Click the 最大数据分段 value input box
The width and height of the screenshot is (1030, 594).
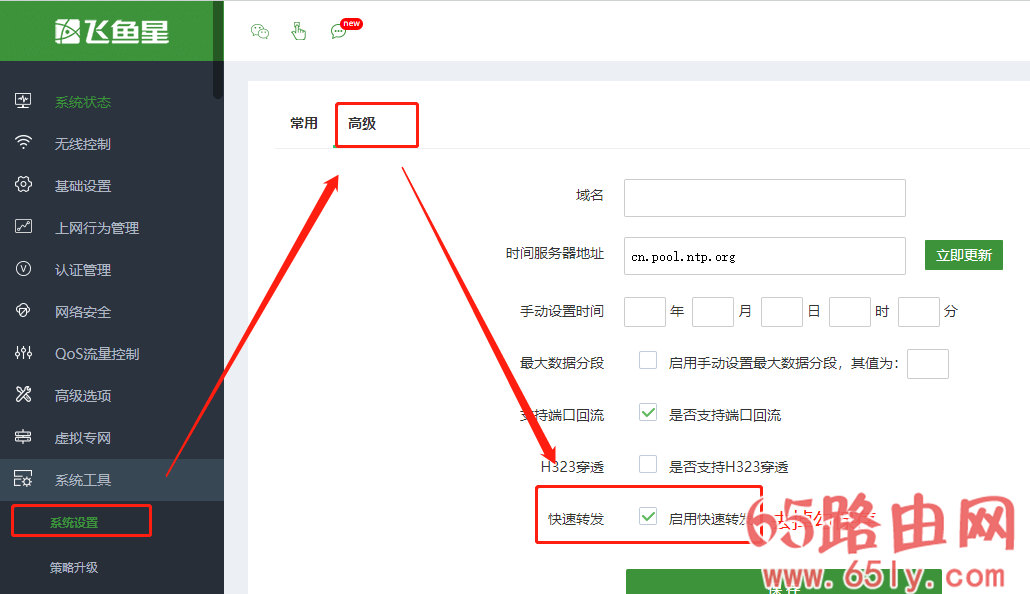pyautogui.click(x=928, y=364)
